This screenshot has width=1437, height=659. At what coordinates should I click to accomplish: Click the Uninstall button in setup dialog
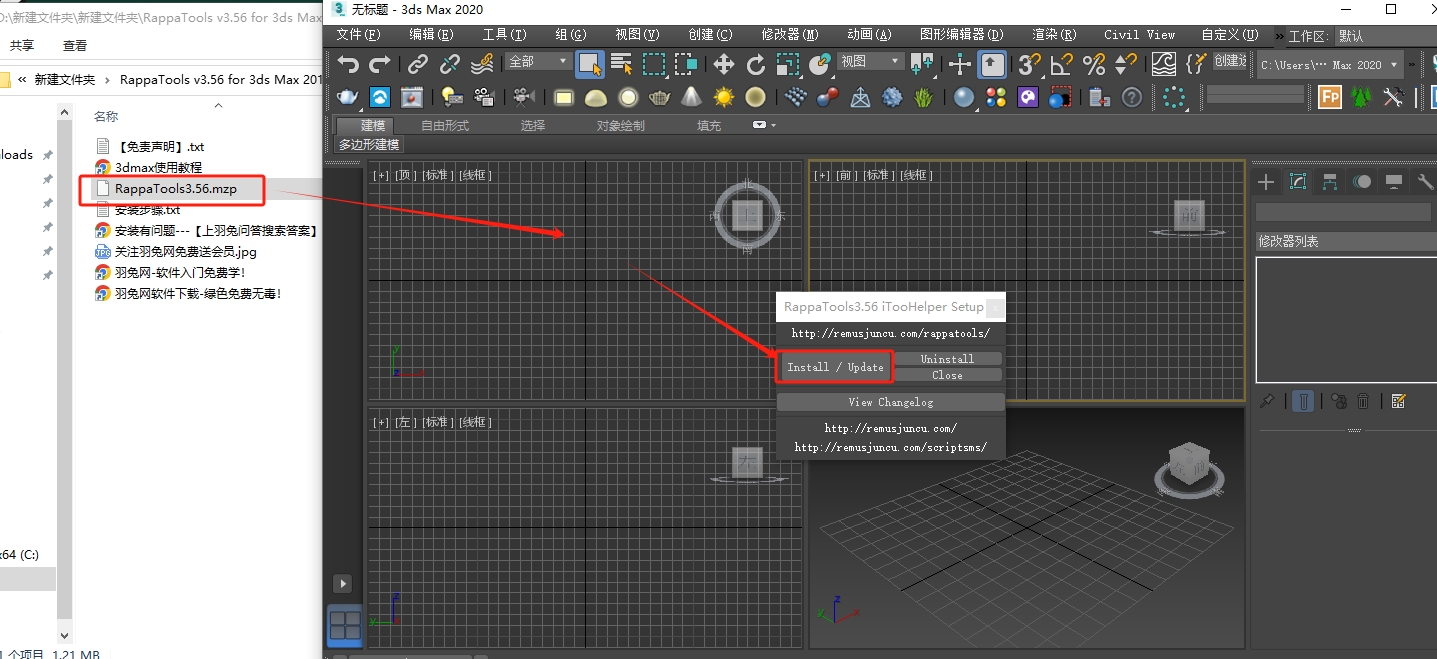click(x=947, y=359)
